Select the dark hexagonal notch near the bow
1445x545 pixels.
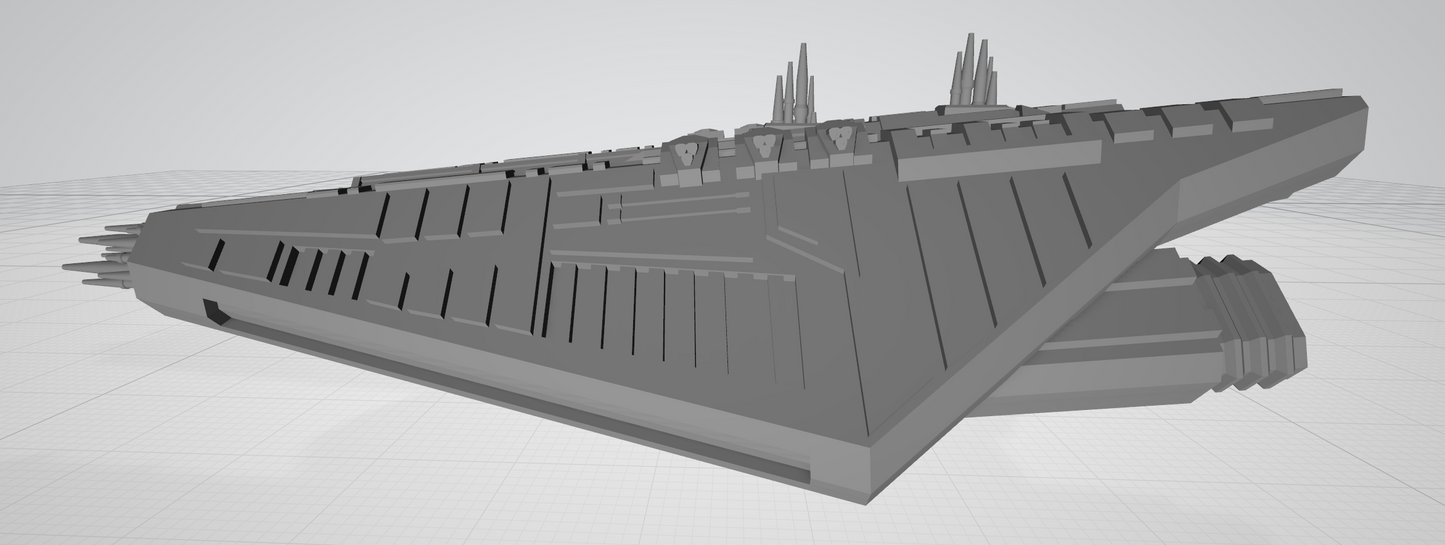coord(214,311)
